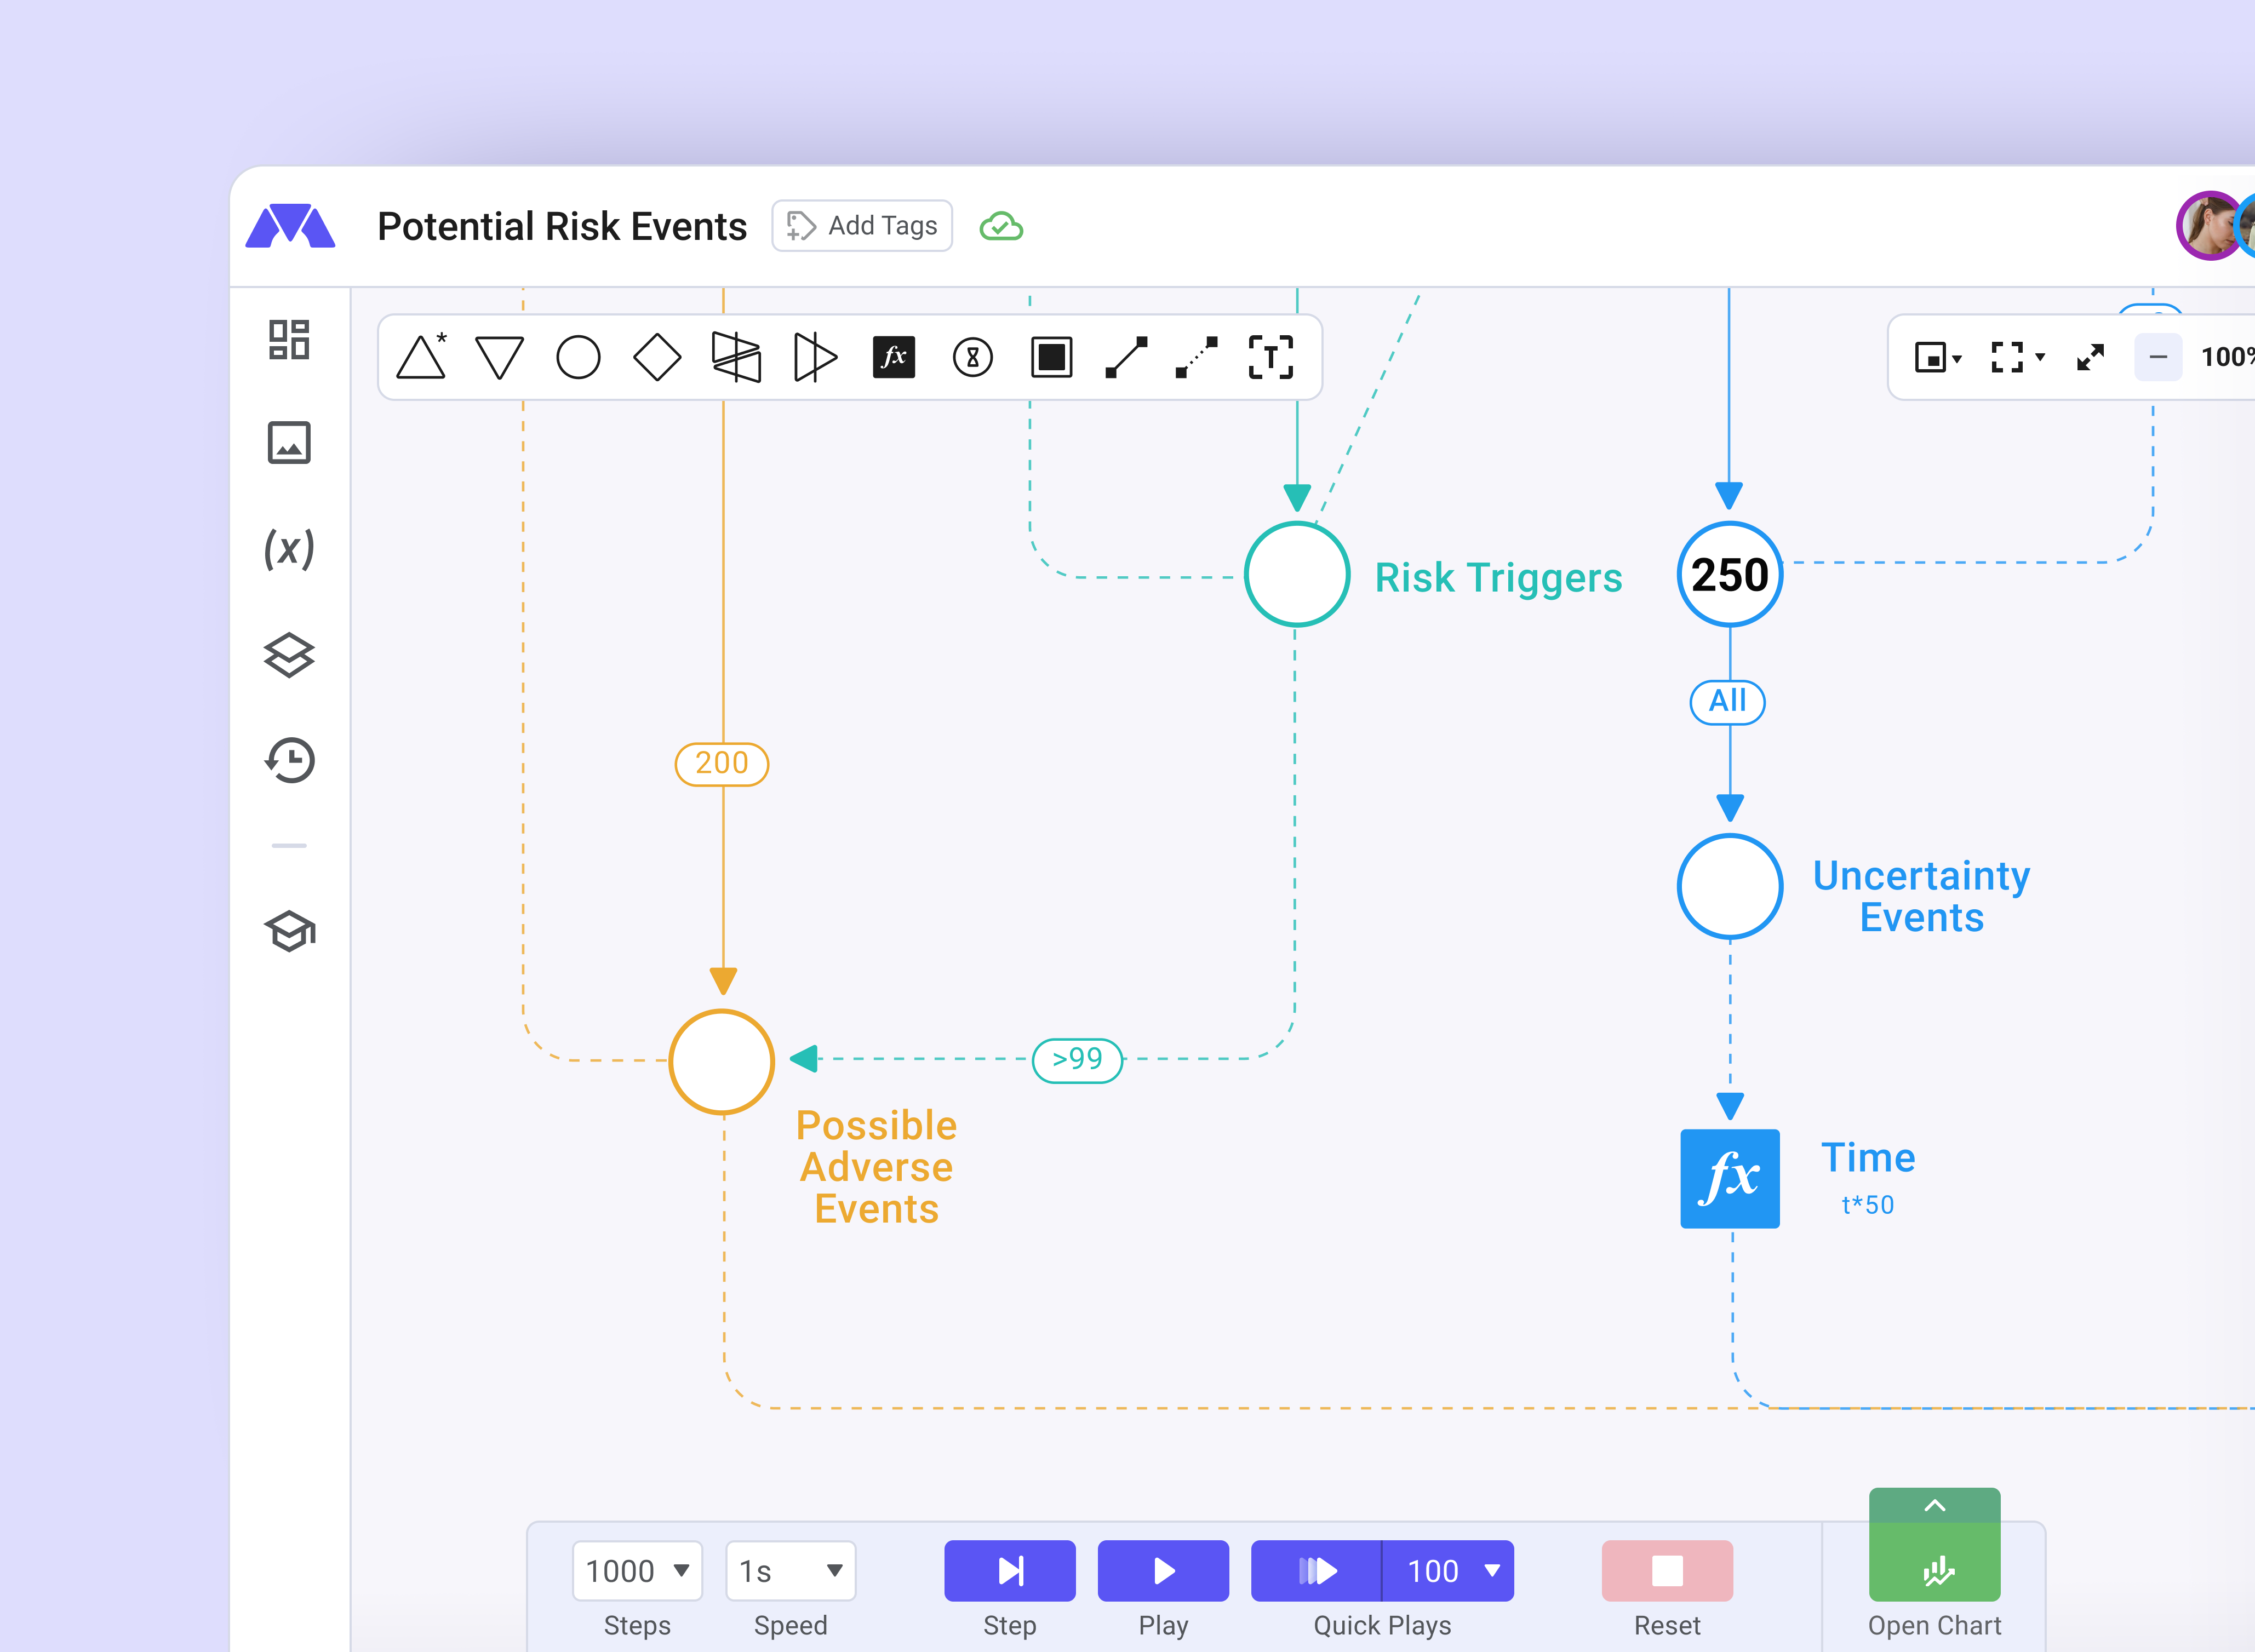Open the layers sidebar icon
2255x1652 pixels.
[289, 655]
